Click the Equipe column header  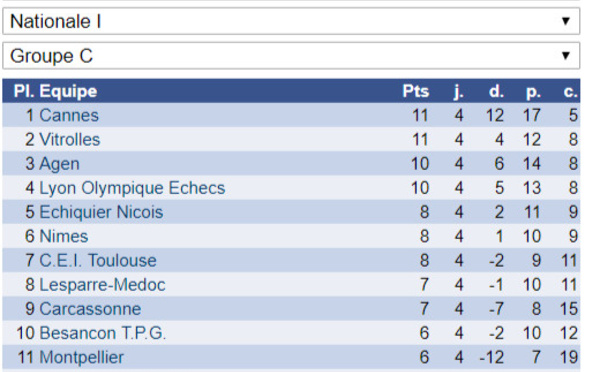click(x=68, y=91)
